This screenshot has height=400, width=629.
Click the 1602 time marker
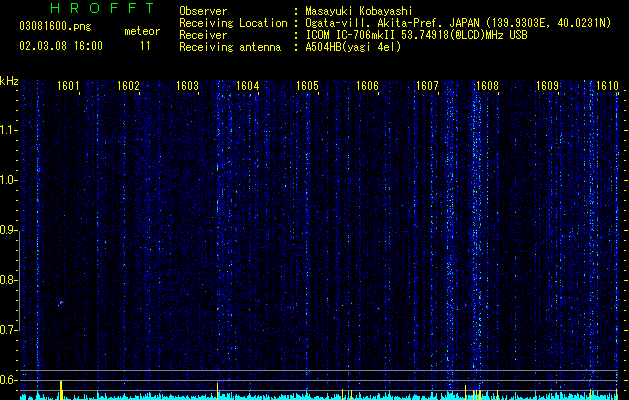tap(128, 86)
